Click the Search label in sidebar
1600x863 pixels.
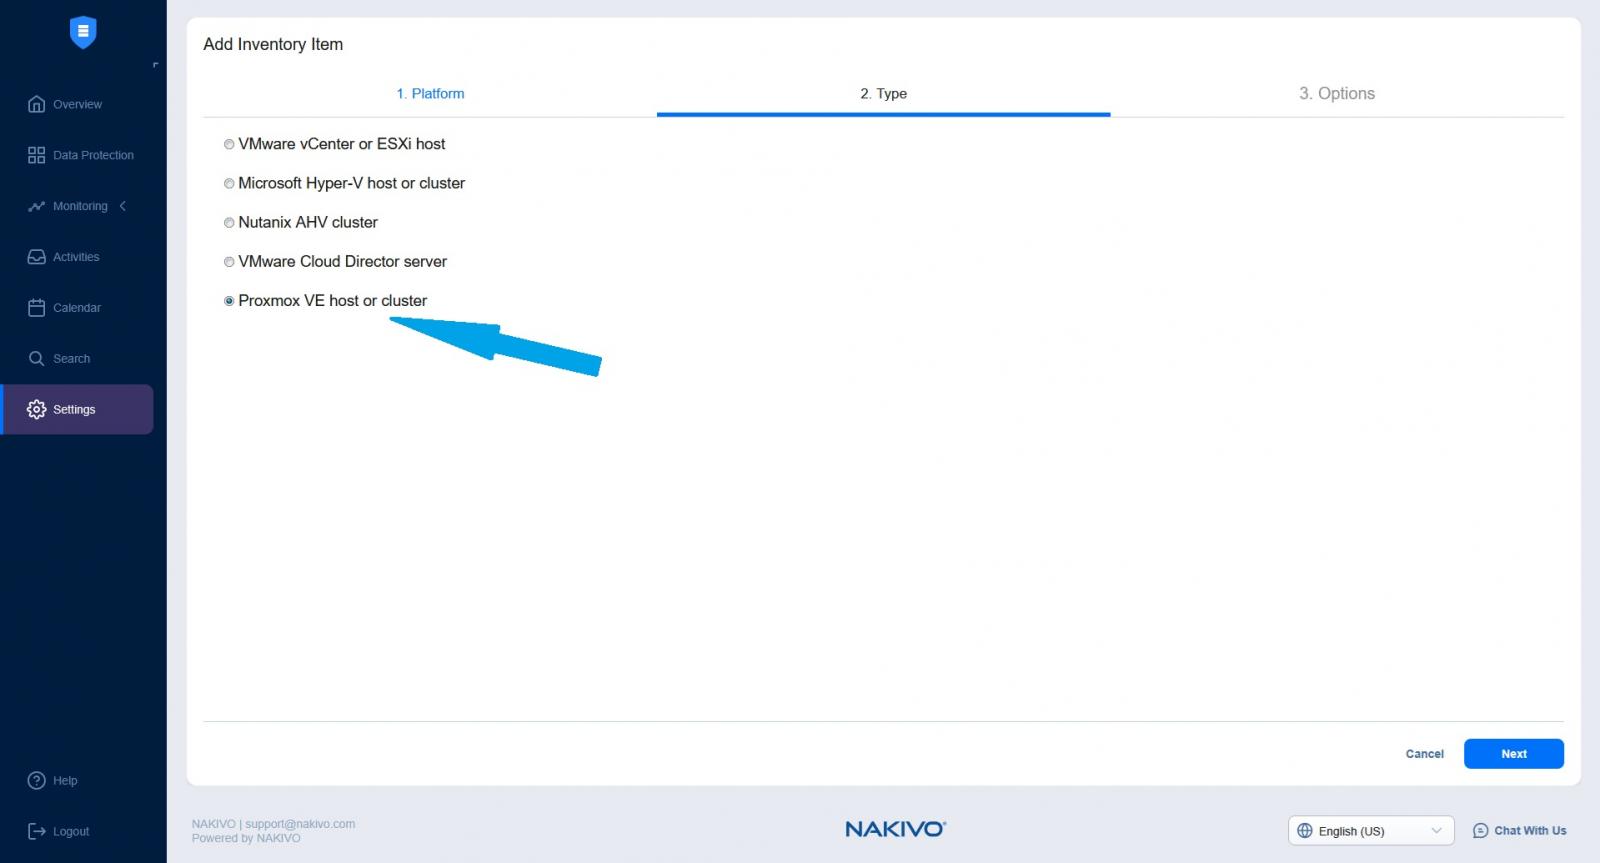pos(71,359)
